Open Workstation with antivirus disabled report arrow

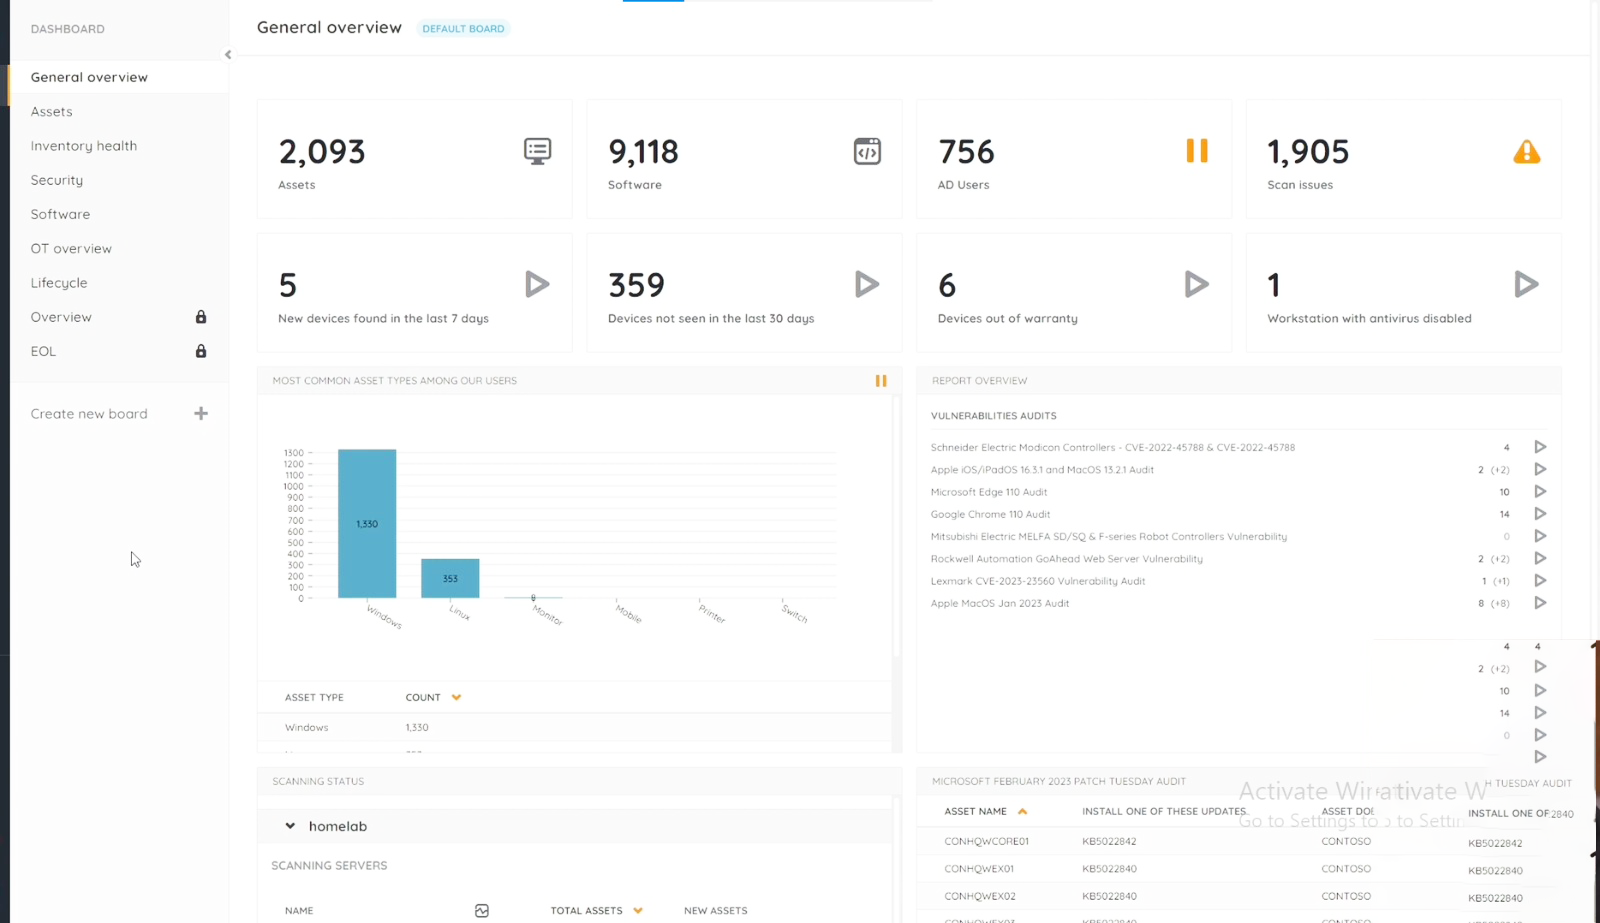pos(1526,284)
